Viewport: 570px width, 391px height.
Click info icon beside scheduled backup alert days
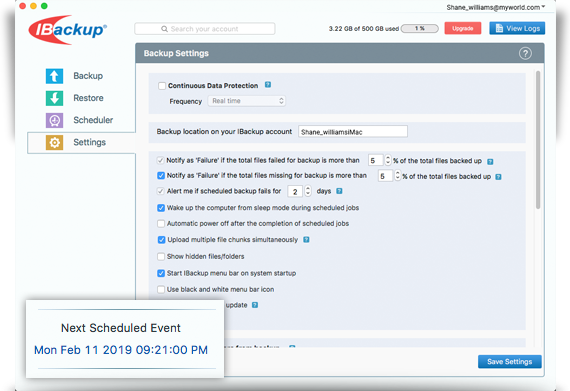coord(339,191)
